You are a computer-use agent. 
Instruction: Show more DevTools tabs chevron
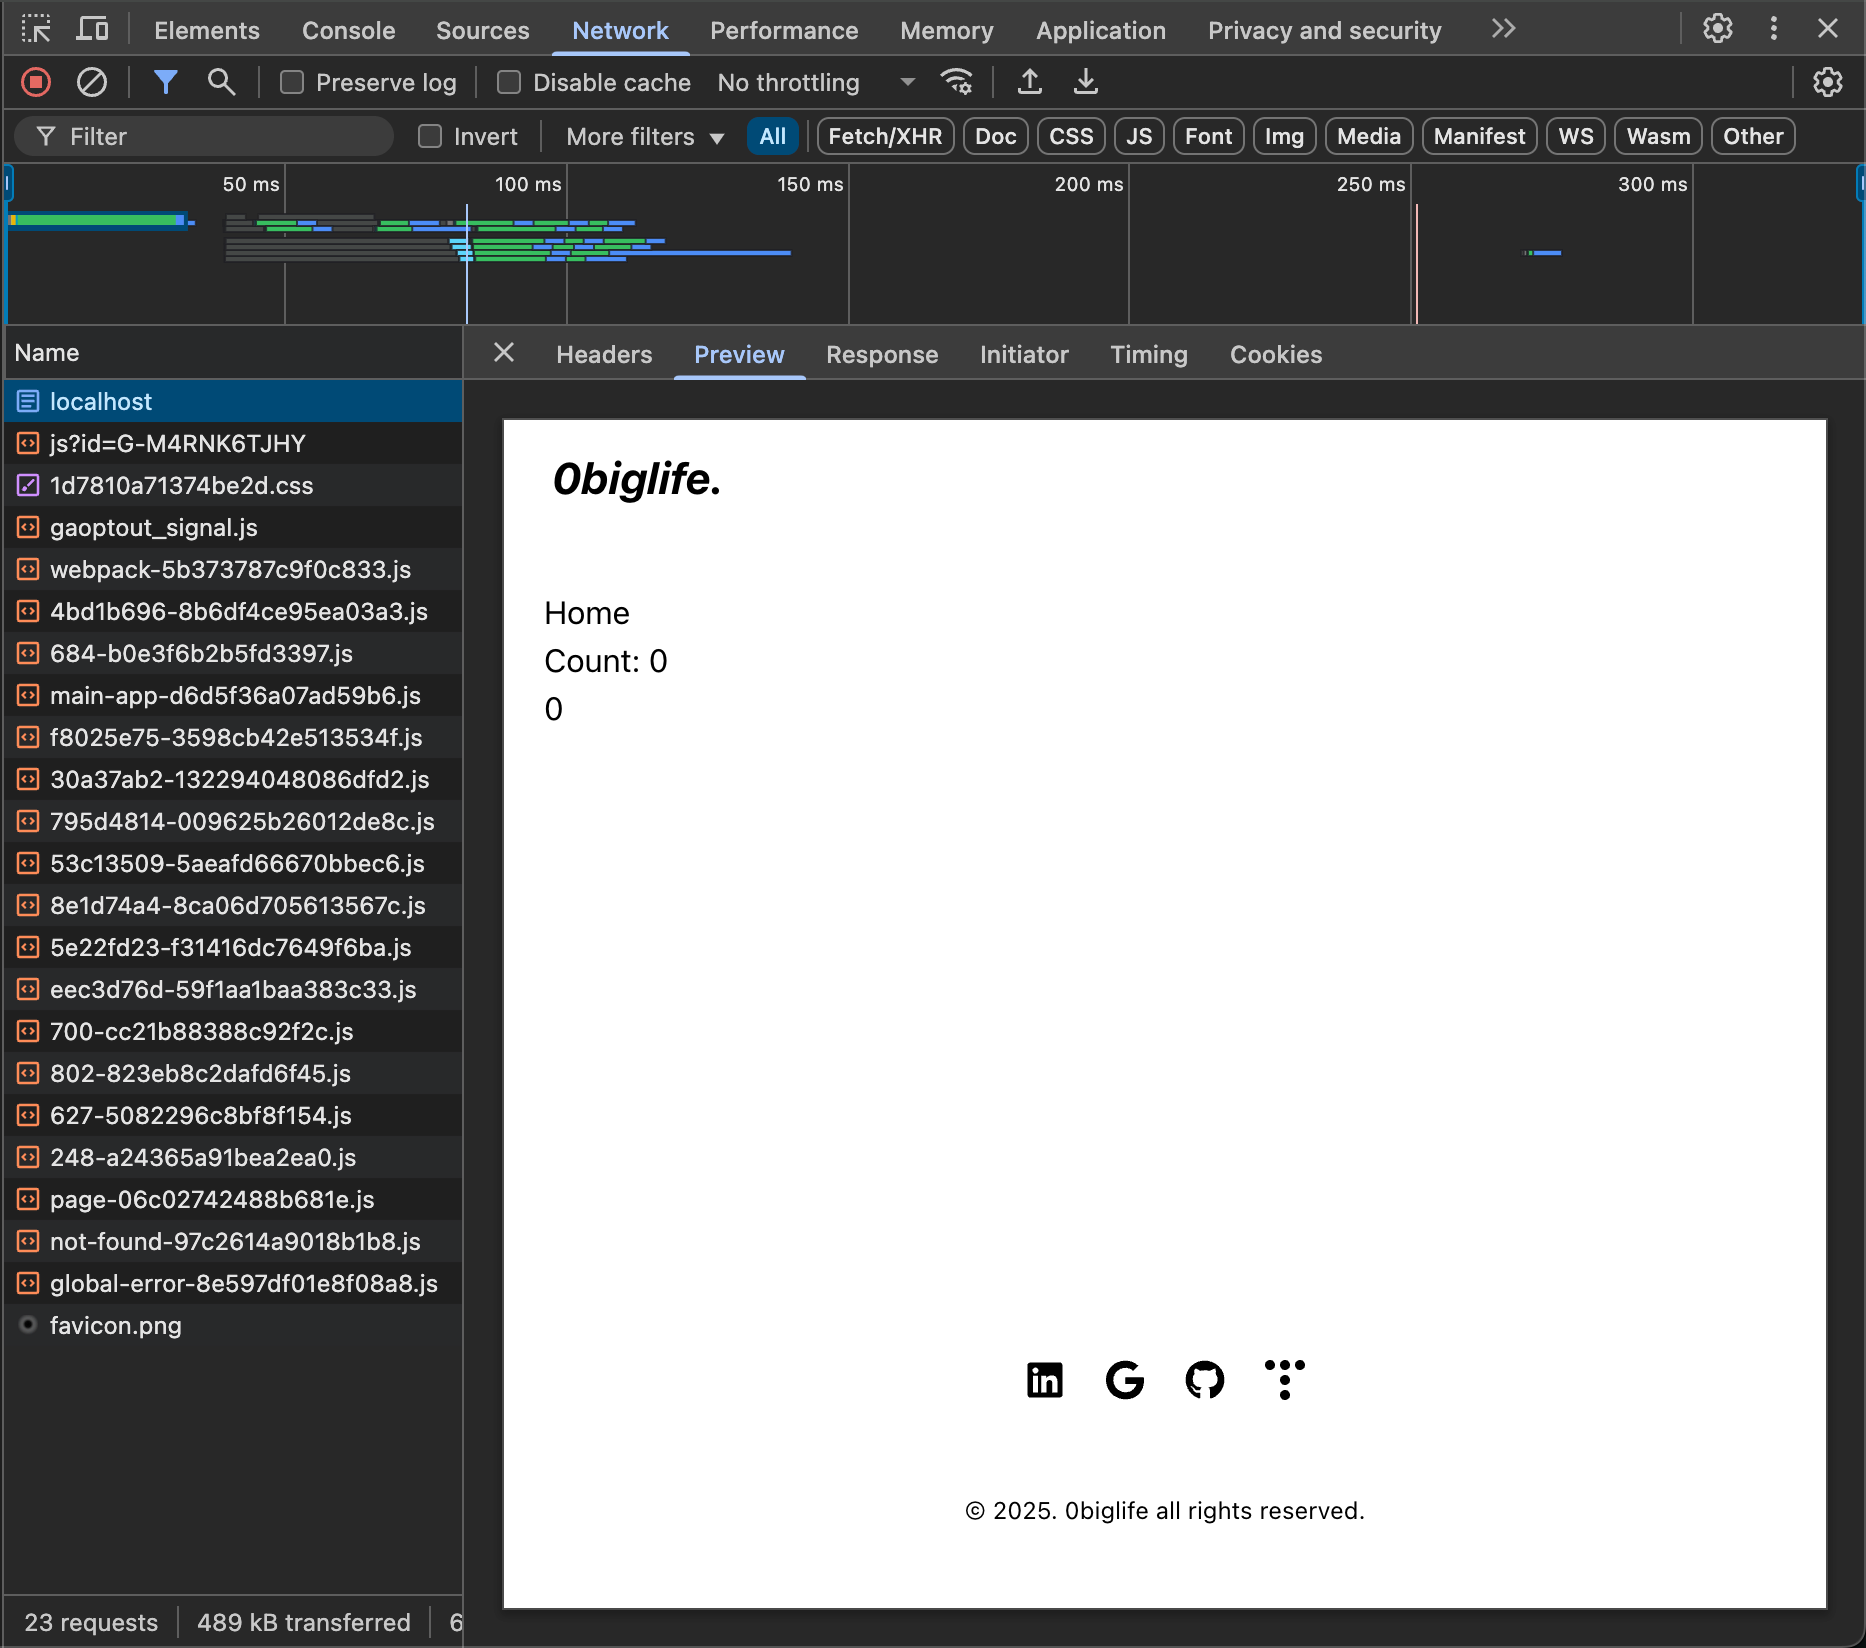(x=1503, y=29)
